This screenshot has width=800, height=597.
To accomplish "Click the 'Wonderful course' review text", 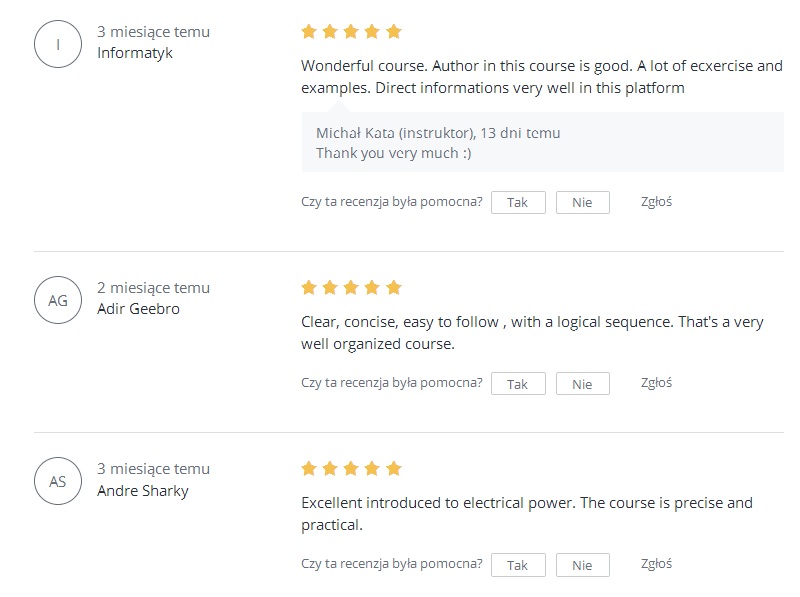I will pyautogui.click(x=542, y=77).
